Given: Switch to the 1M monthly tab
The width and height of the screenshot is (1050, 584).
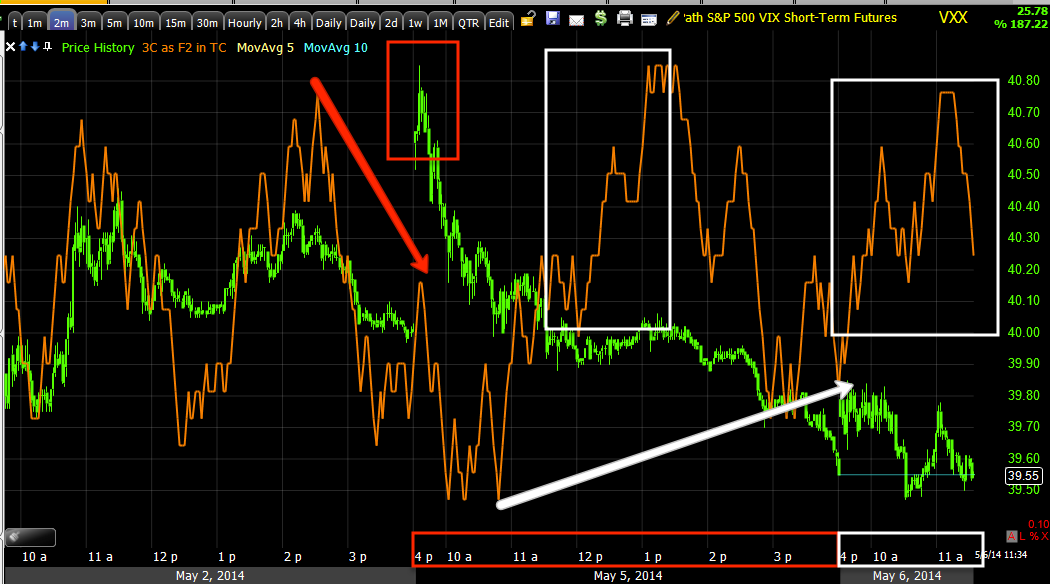Looking at the screenshot, I should (x=440, y=23).
